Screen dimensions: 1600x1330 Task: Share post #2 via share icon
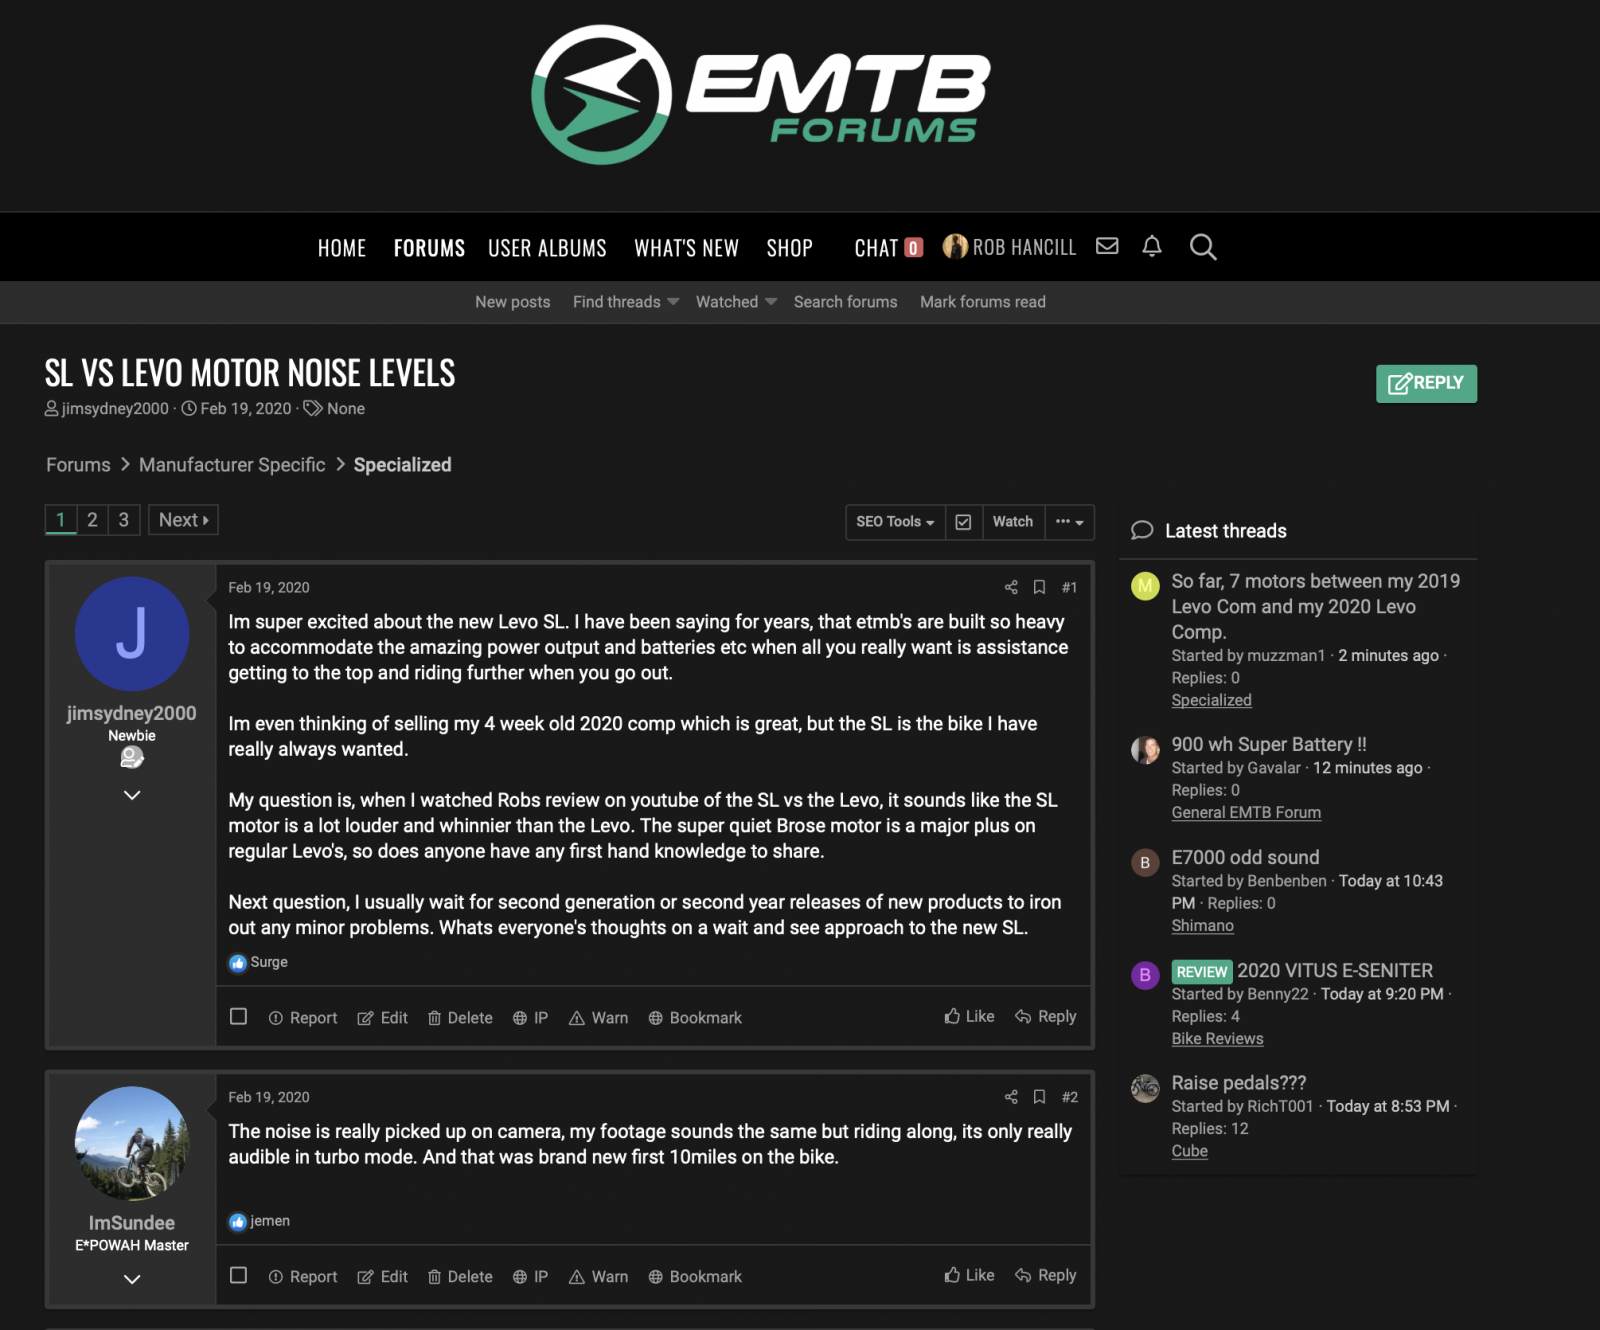[x=1011, y=1097]
